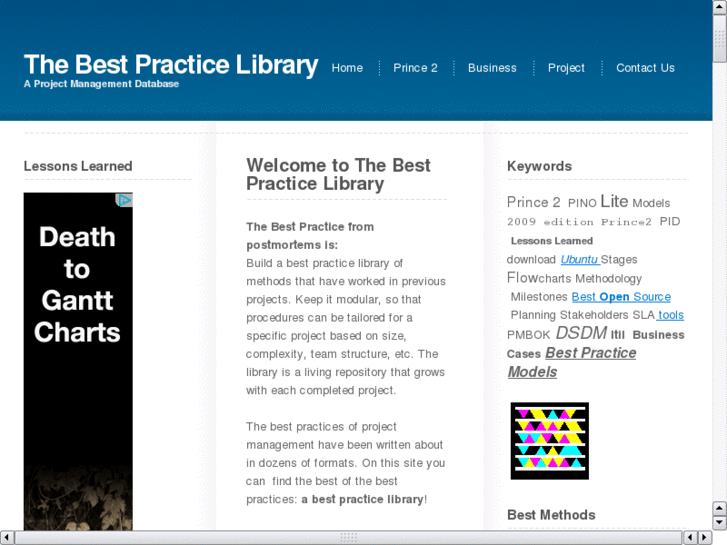Go to the Prince 2 menu page
Screen dimensions: 727x545
pos(415,68)
